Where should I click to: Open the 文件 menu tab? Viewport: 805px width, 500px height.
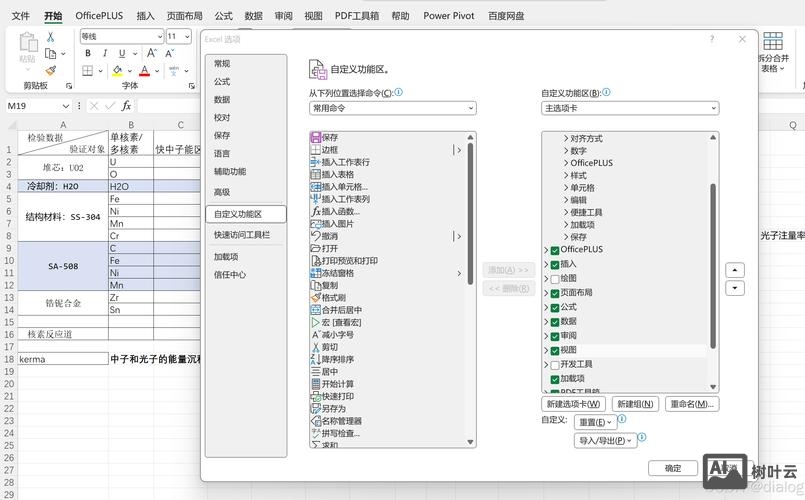pyautogui.click(x=21, y=16)
